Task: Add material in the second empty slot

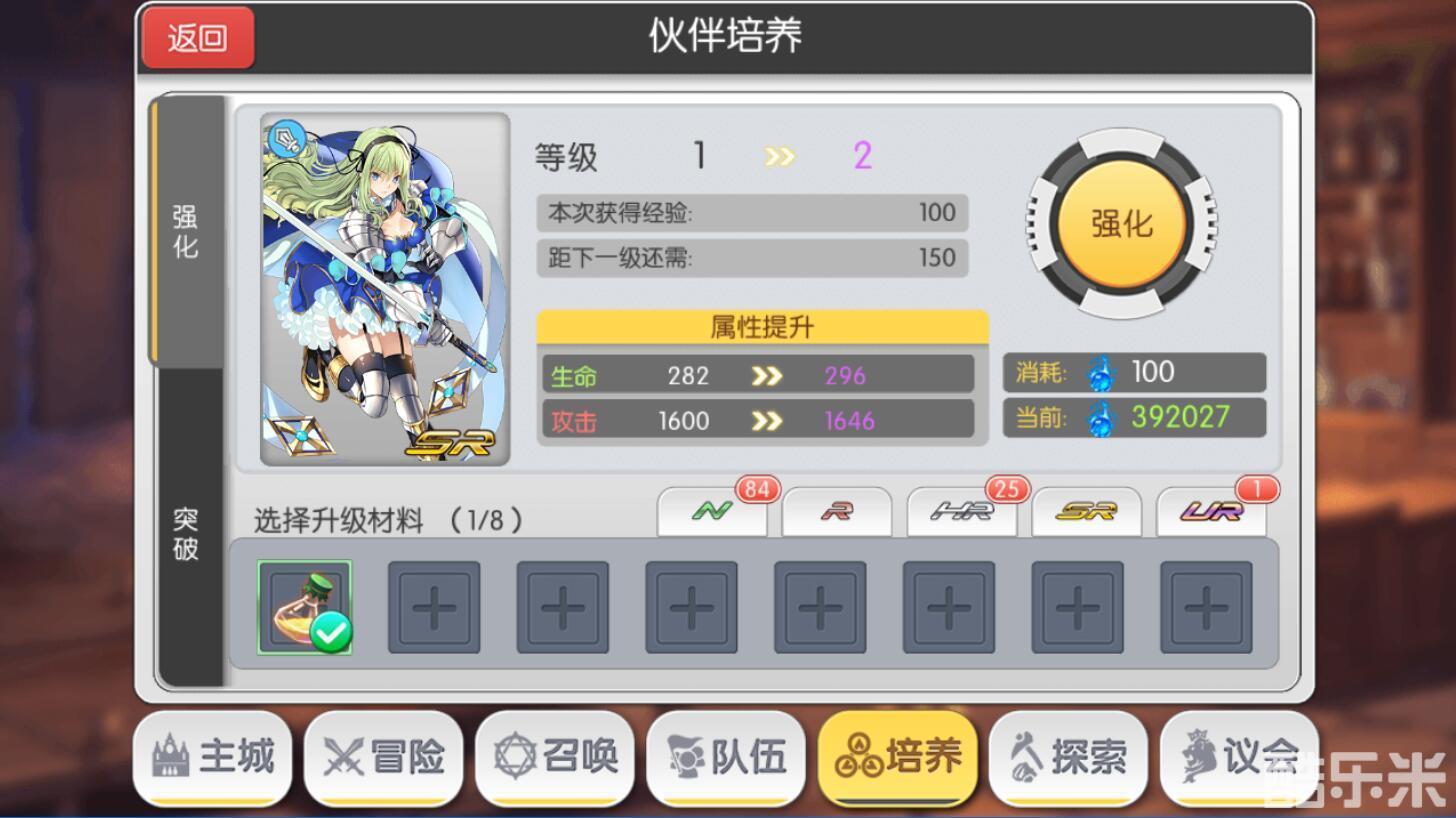Action: pyautogui.click(x=563, y=607)
